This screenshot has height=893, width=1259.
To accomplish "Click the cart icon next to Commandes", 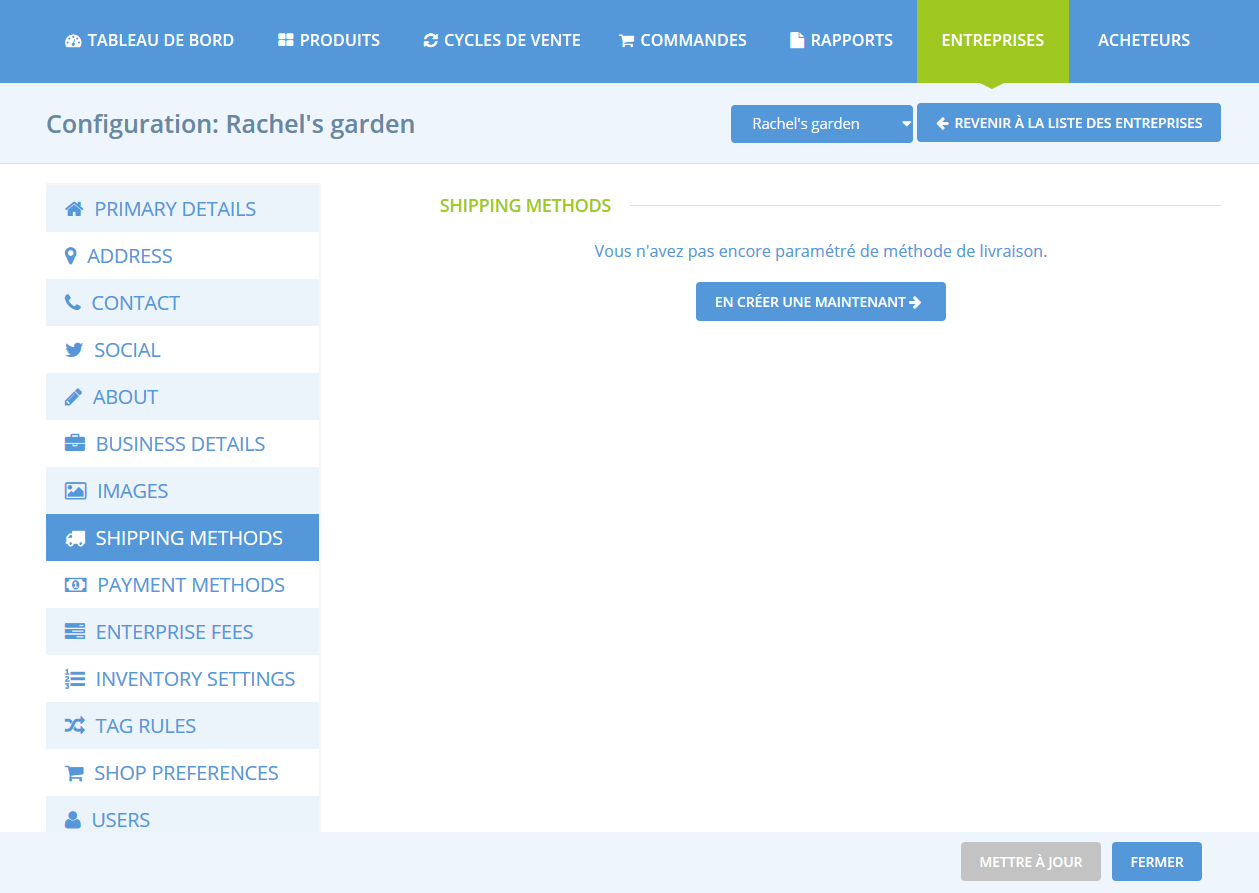I will click(627, 41).
